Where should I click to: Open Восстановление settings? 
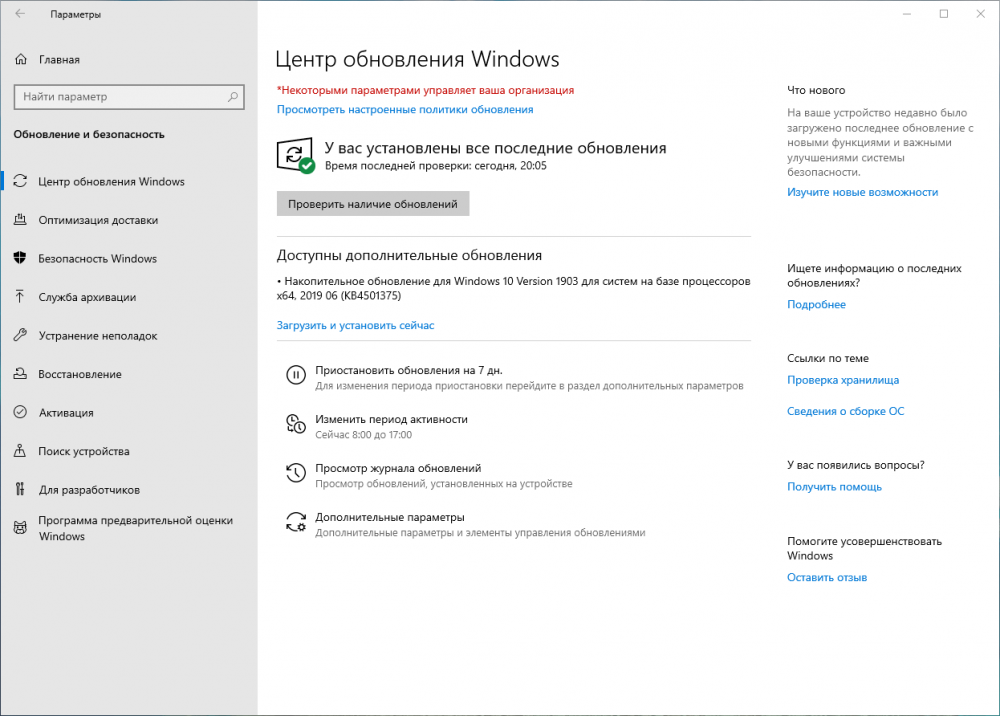80,374
